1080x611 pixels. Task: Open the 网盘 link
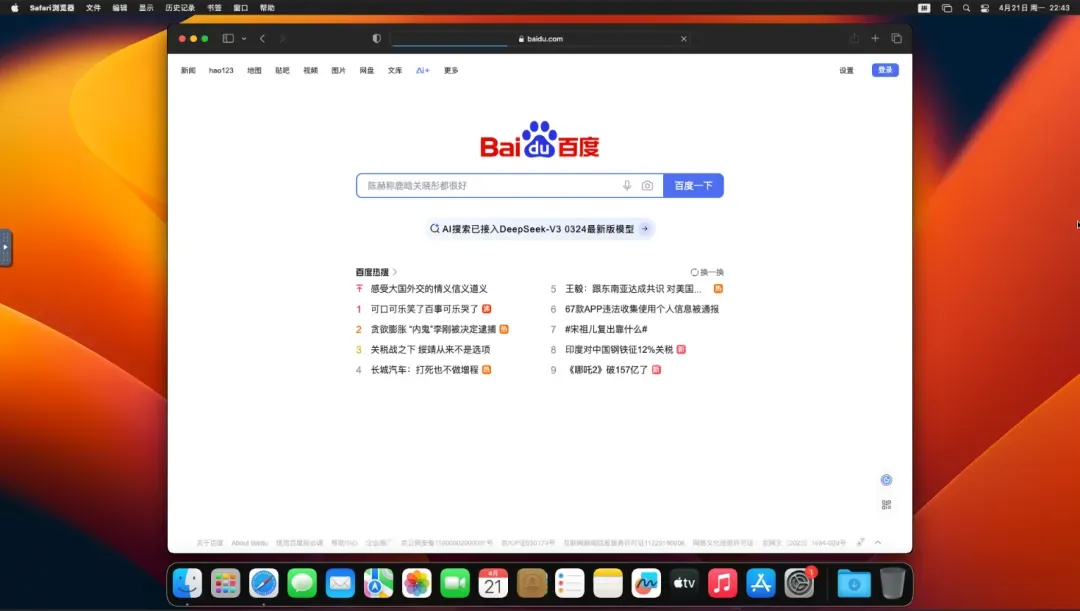click(x=366, y=70)
